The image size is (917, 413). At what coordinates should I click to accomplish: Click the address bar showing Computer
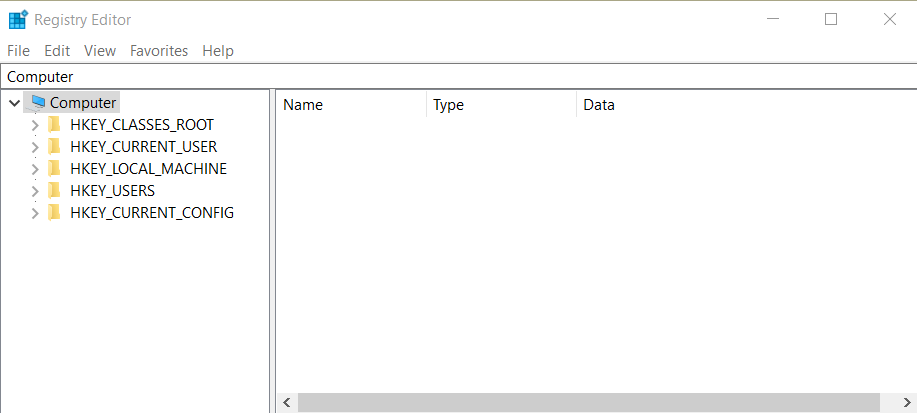[458, 77]
